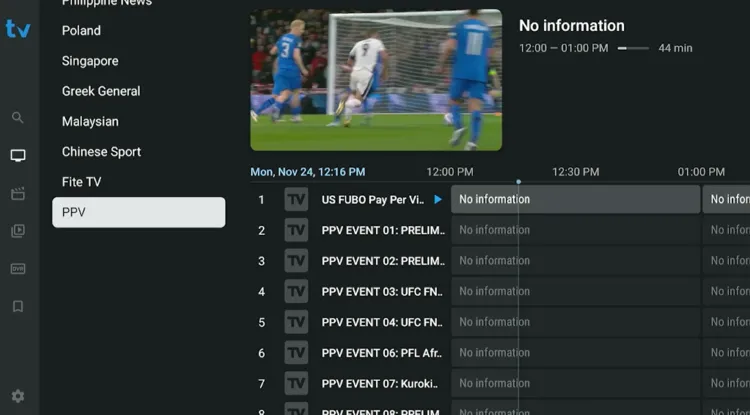Select PPV EVENT 07: Kuroki channel

(380, 383)
